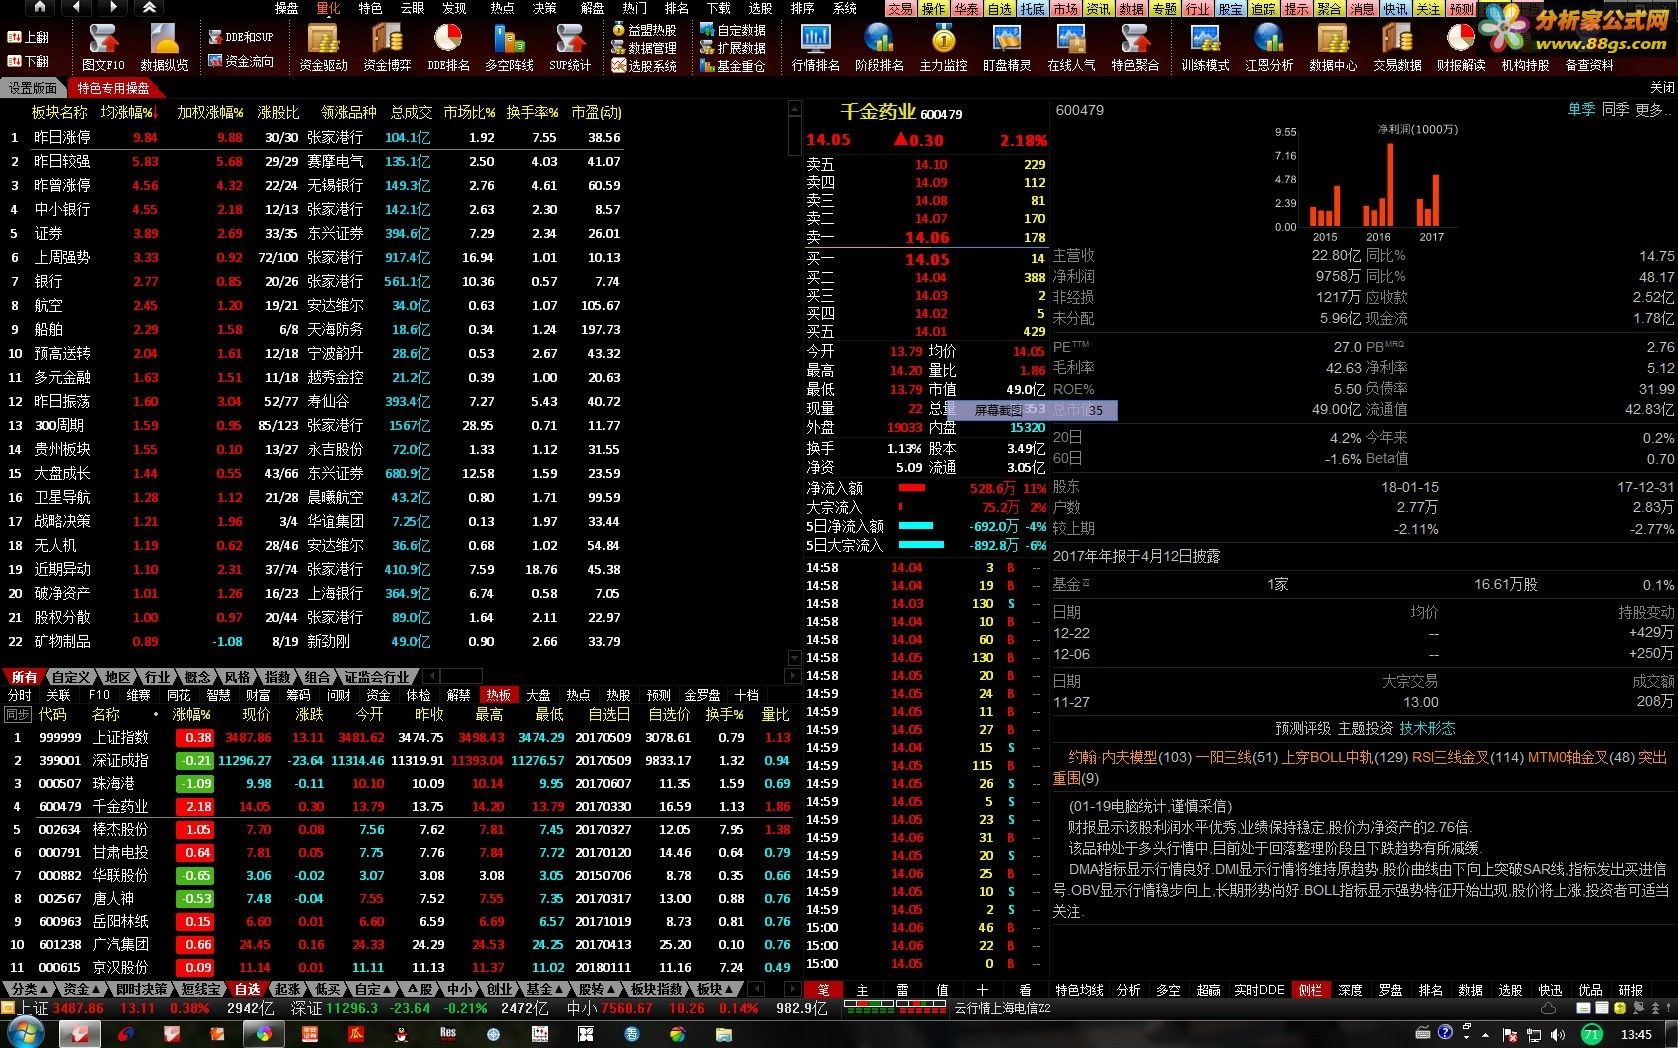Open 资金博弈 capital game tool

click(387, 47)
